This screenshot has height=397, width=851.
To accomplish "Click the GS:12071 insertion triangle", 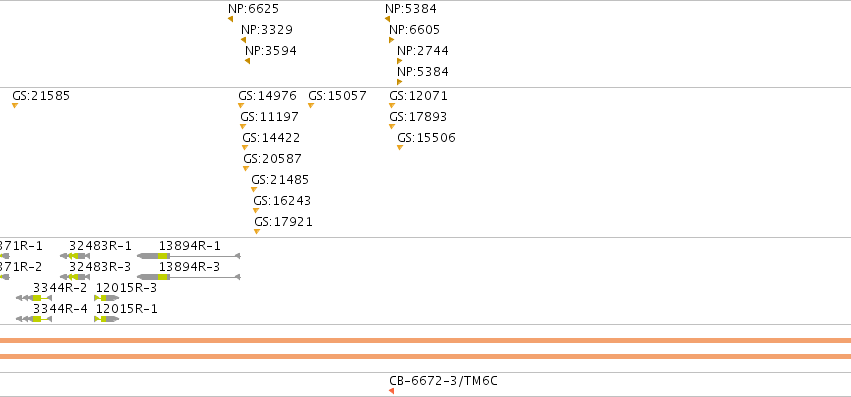I will pyautogui.click(x=392, y=105).
